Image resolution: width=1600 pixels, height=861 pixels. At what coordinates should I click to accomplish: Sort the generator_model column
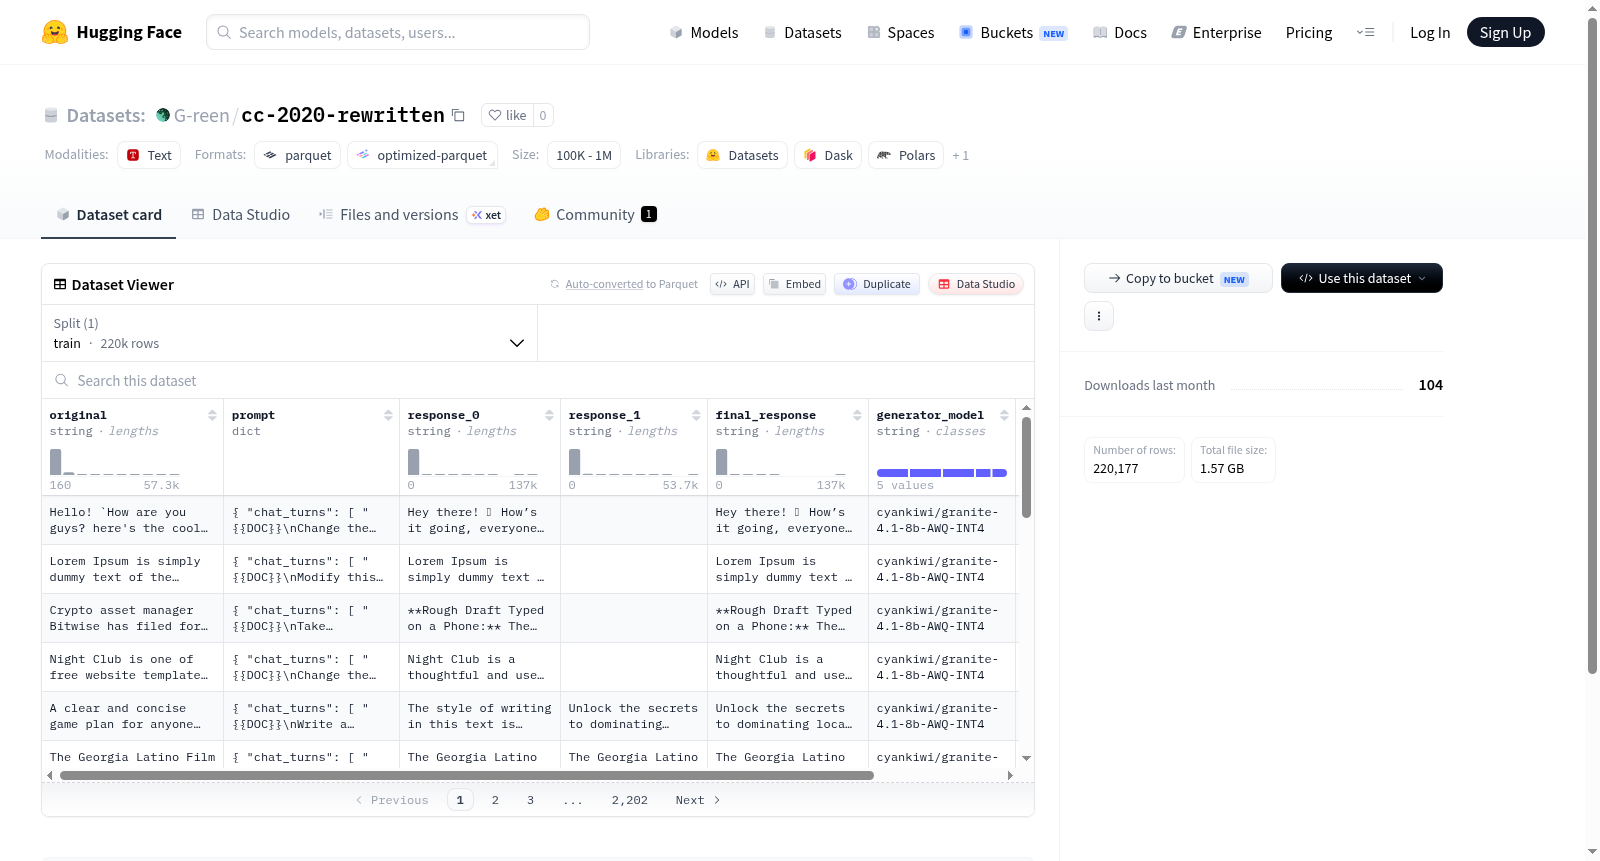1004,415
